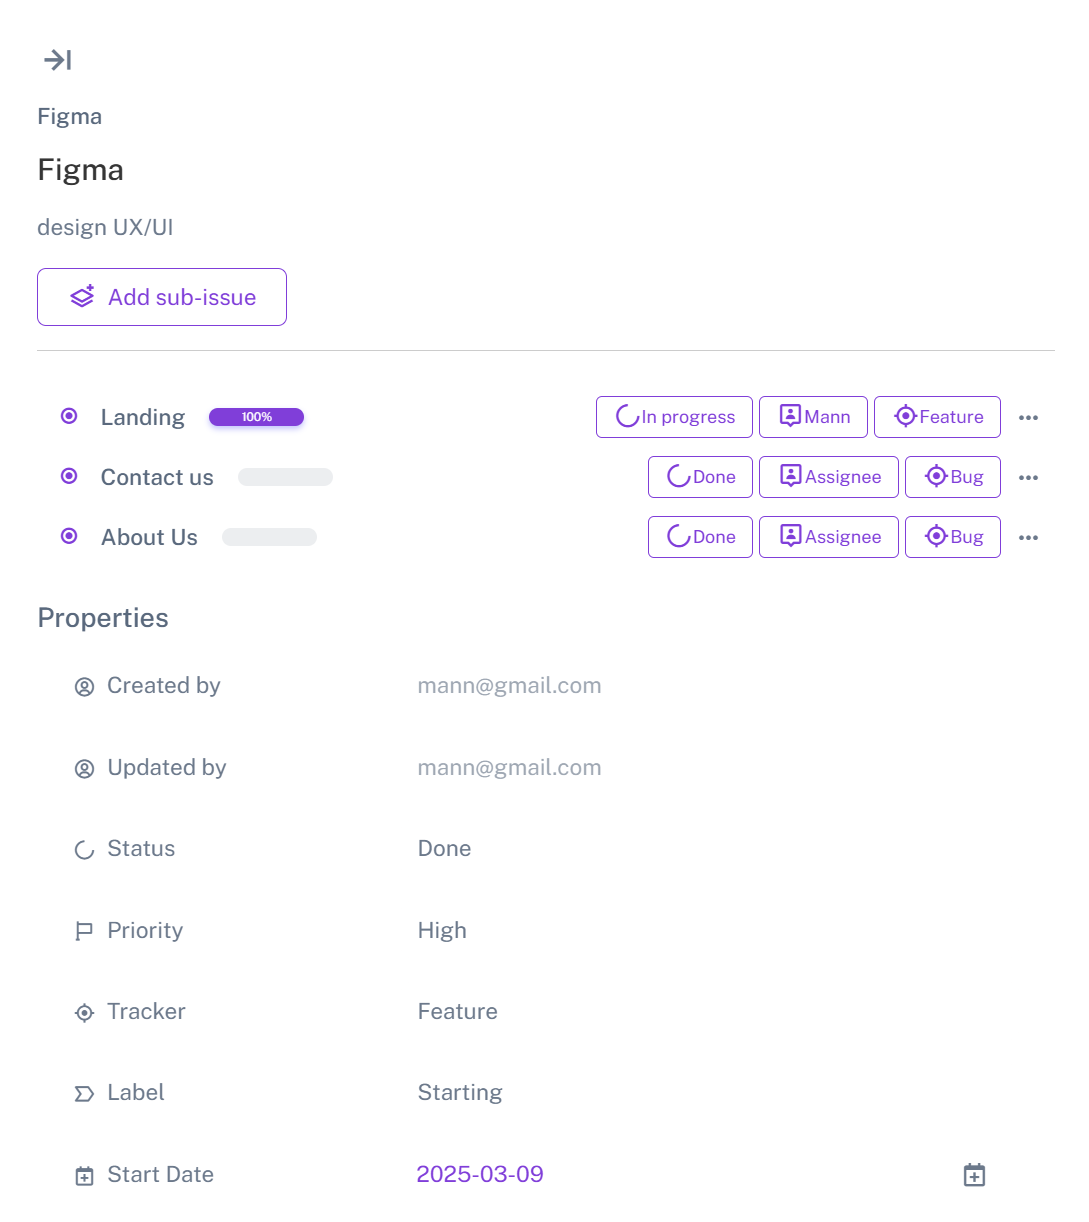The width and height of the screenshot is (1089, 1222).
Task: Select Assignee button on About Us row
Action: coord(829,537)
